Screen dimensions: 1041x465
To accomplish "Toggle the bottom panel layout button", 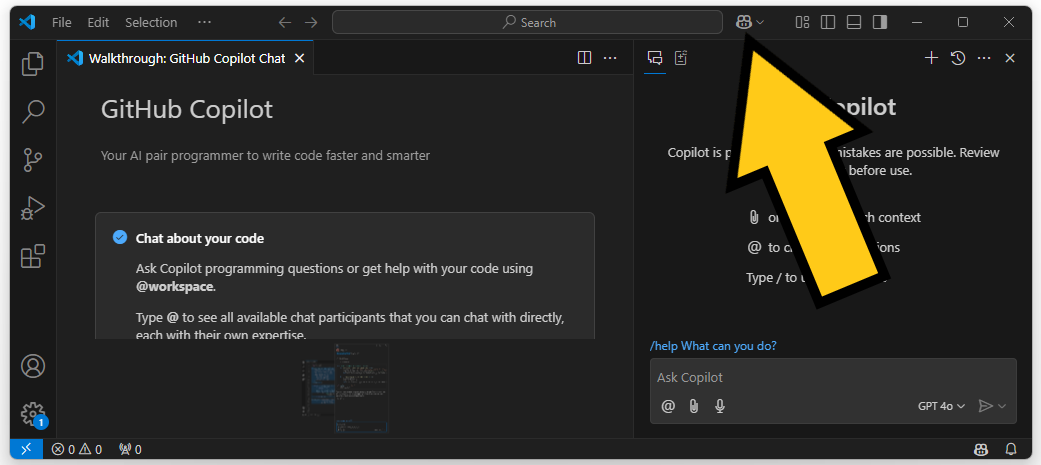I will pyautogui.click(x=854, y=22).
